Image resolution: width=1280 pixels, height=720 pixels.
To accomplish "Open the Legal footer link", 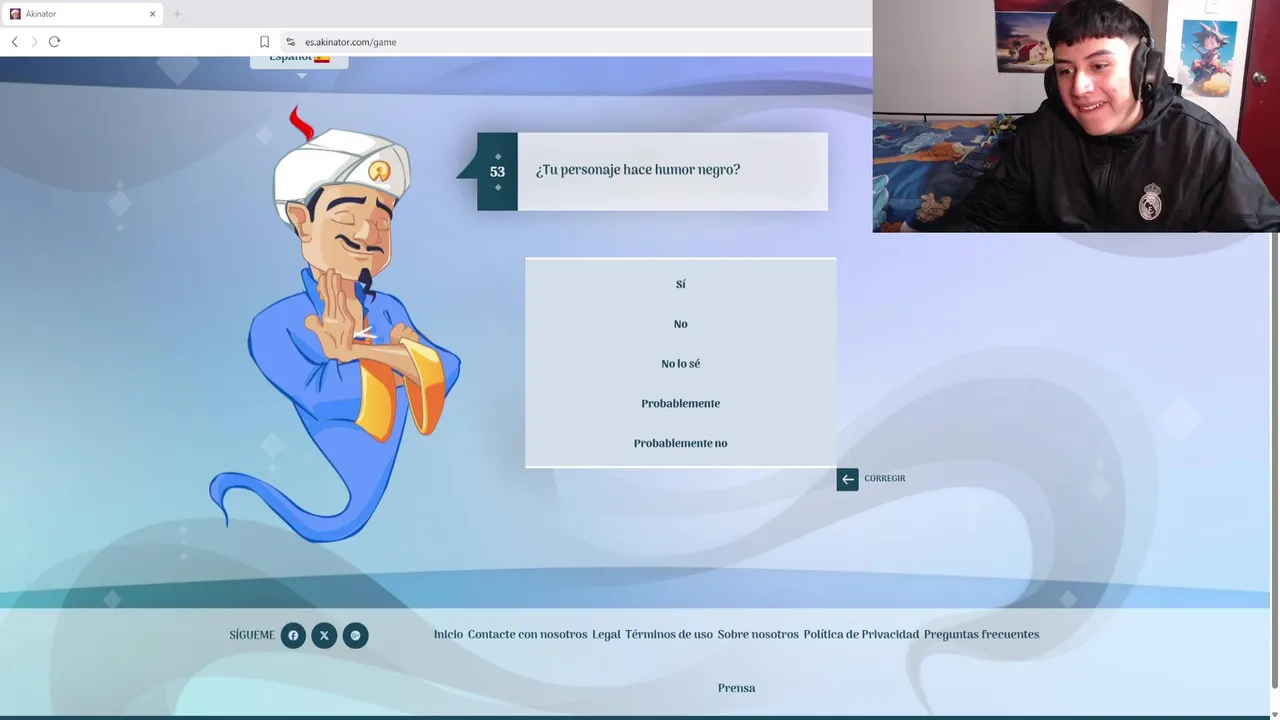I will pyautogui.click(x=606, y=634).
